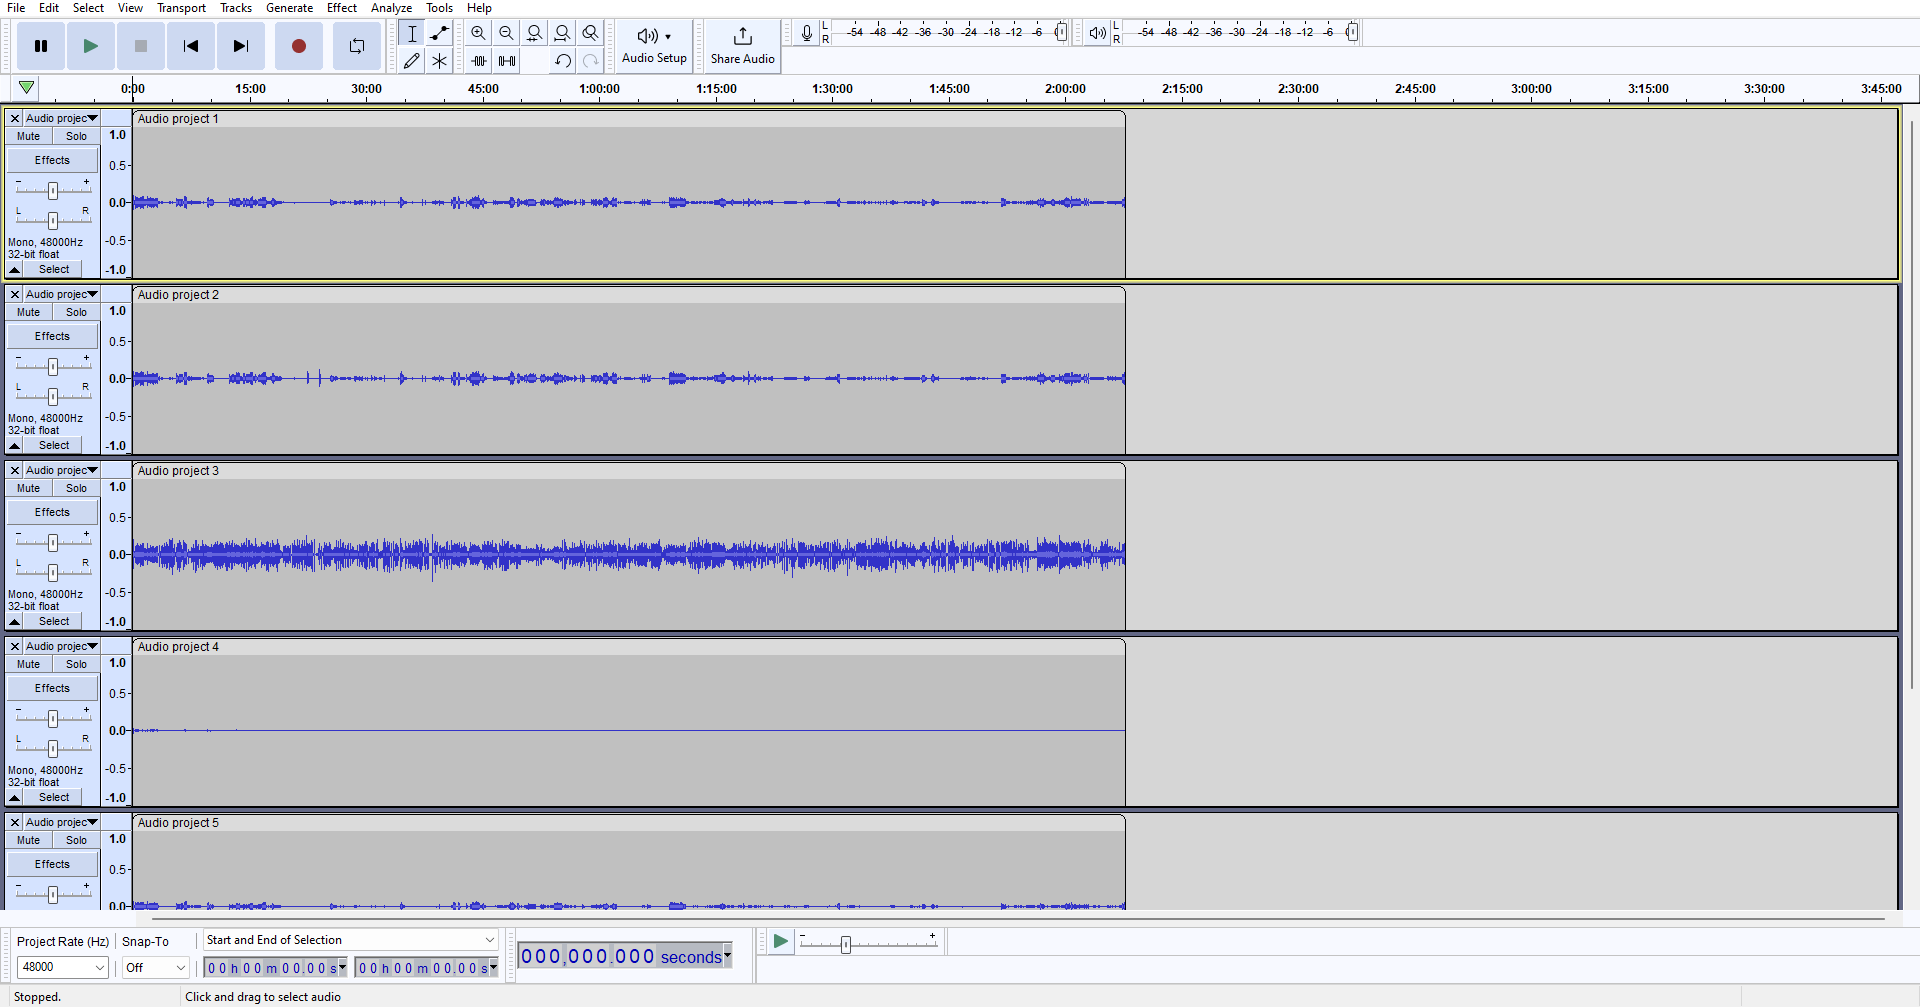This screenshot has width=1920, height=1007.
Task: Pick the Envelope tool
Action: coord(439,33)
